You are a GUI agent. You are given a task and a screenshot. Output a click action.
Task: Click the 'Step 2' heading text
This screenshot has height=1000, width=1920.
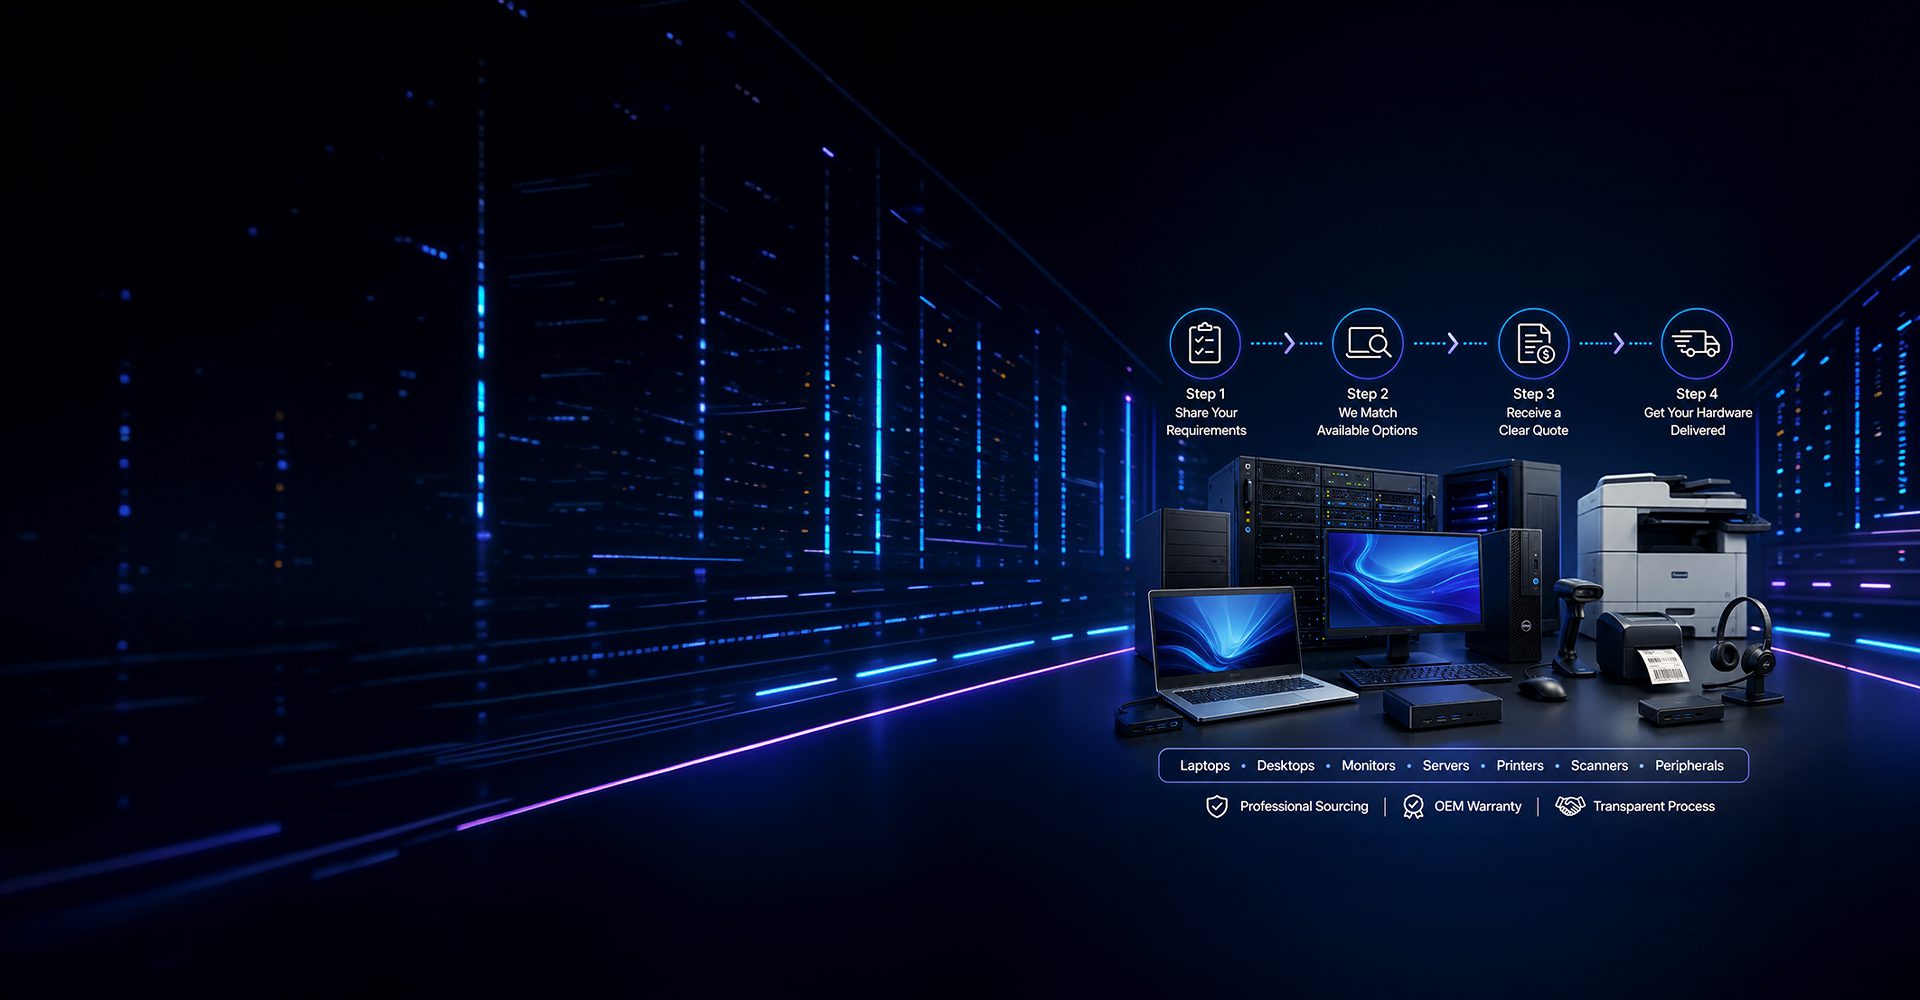coord(1368,394)
